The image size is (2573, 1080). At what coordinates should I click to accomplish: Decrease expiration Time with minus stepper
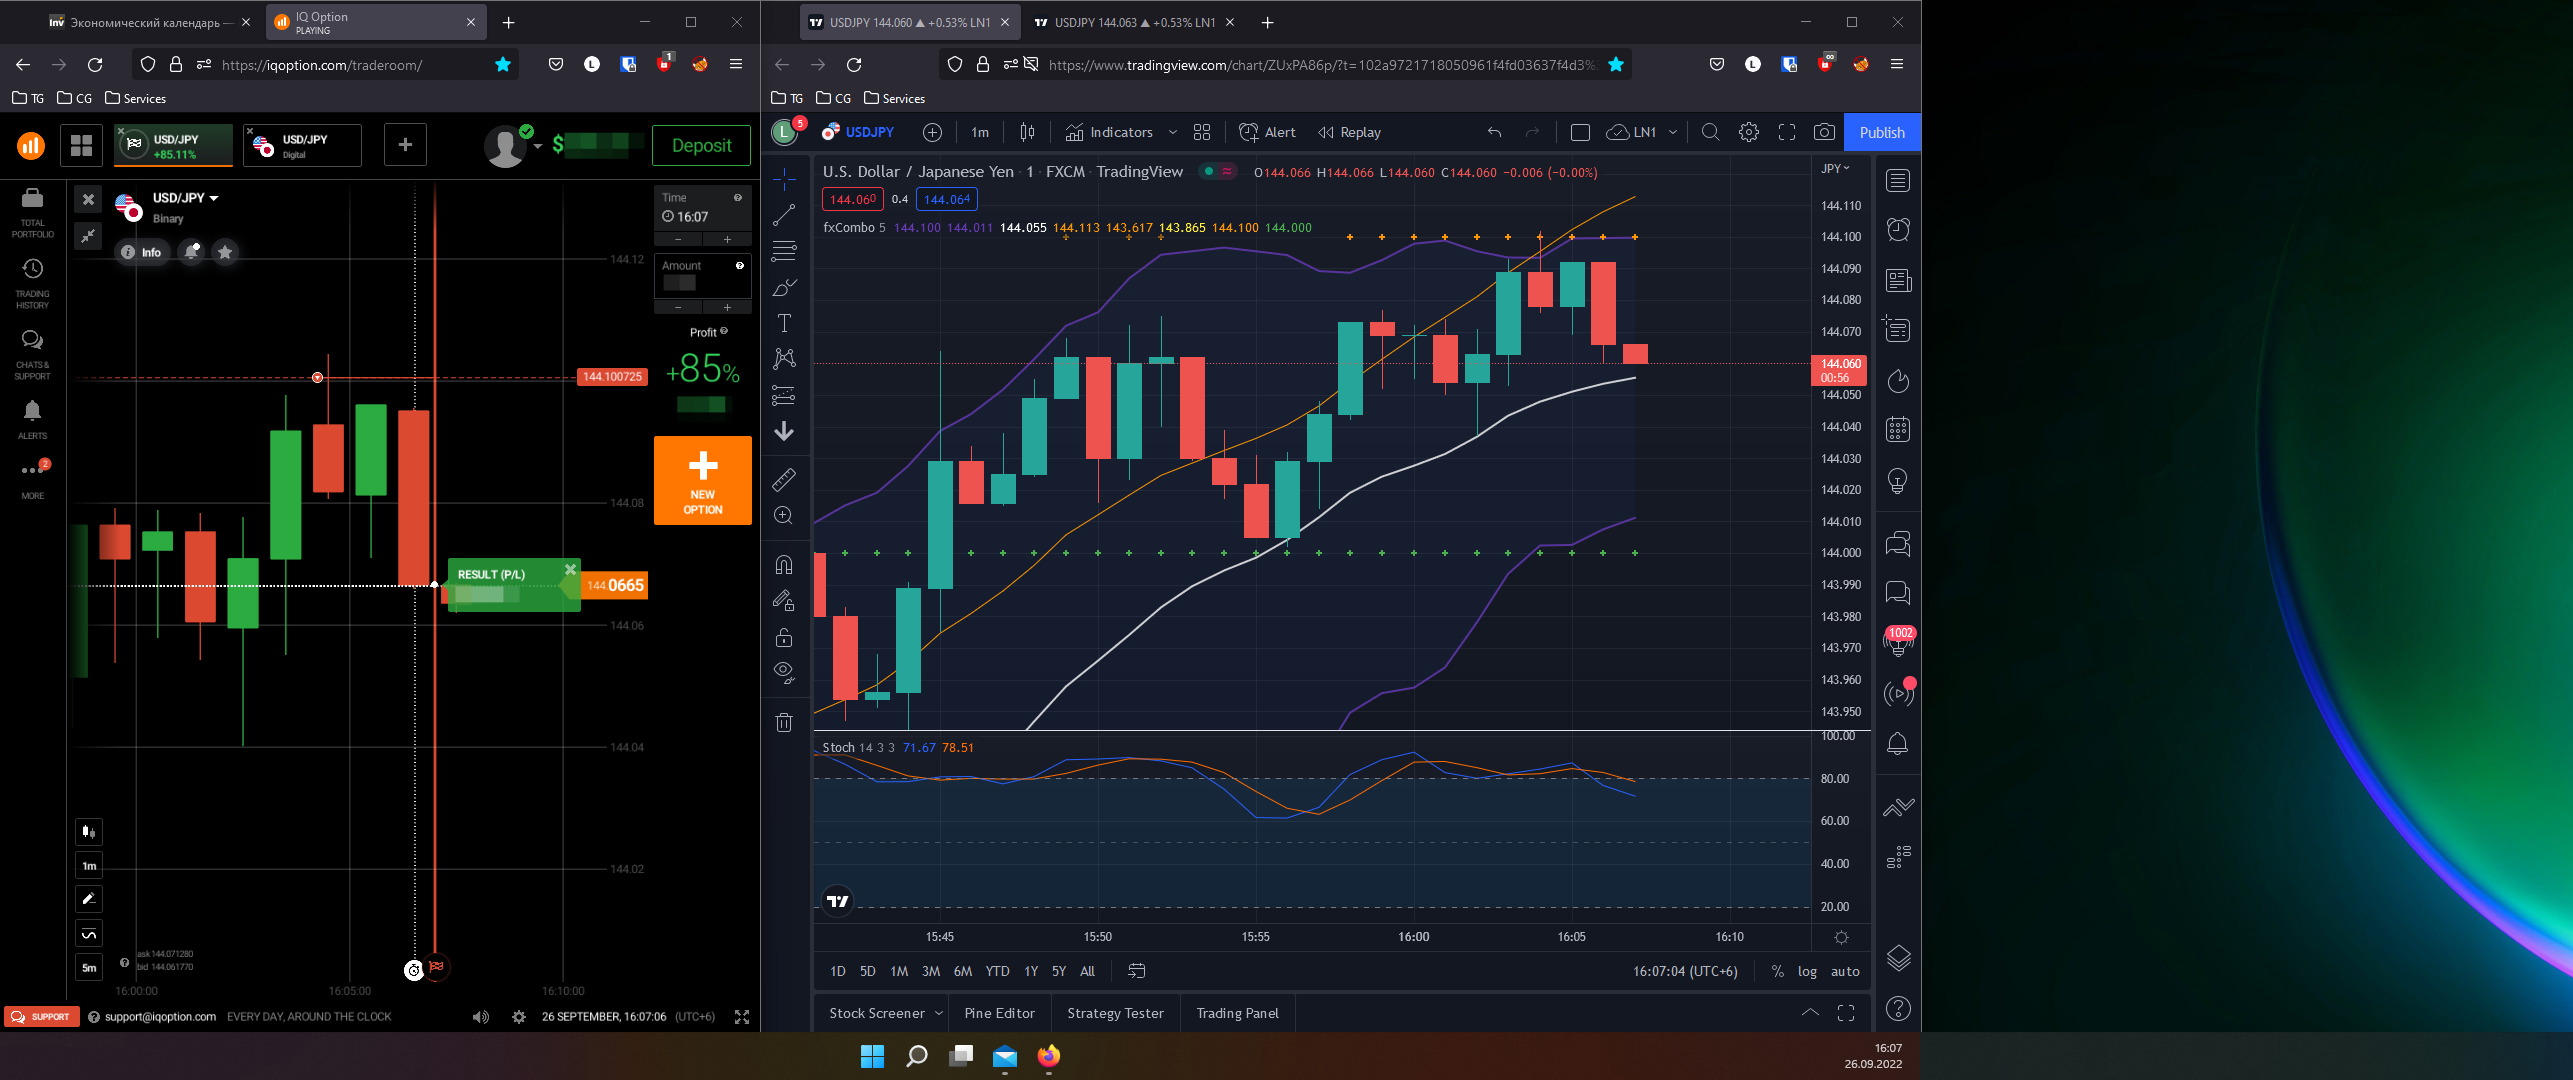pyautogui.click(x=679, y=239)
